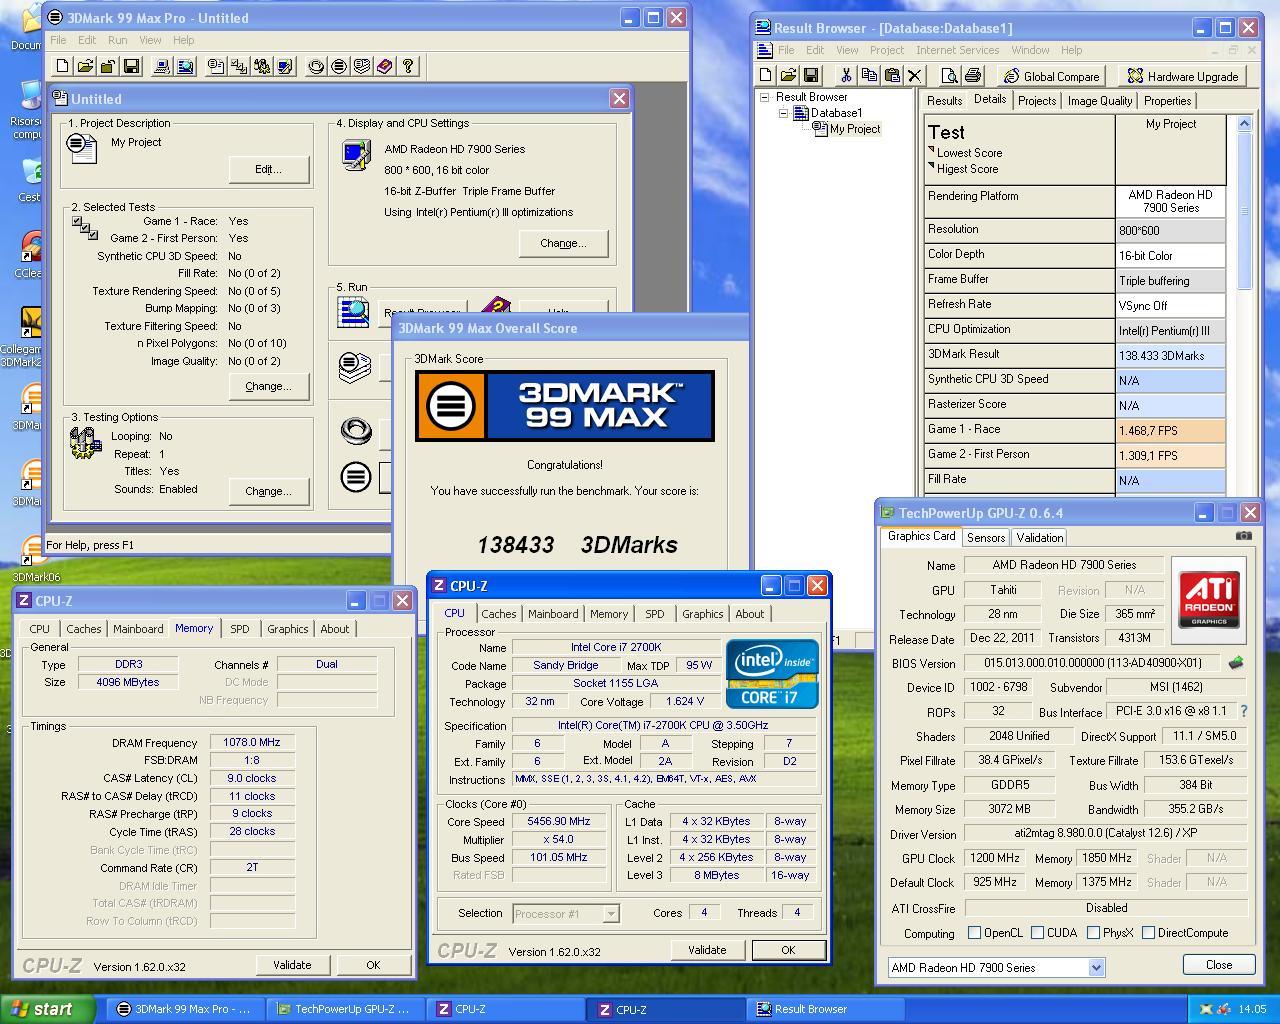Click New document icon in Result Browser toolbar

766,75
